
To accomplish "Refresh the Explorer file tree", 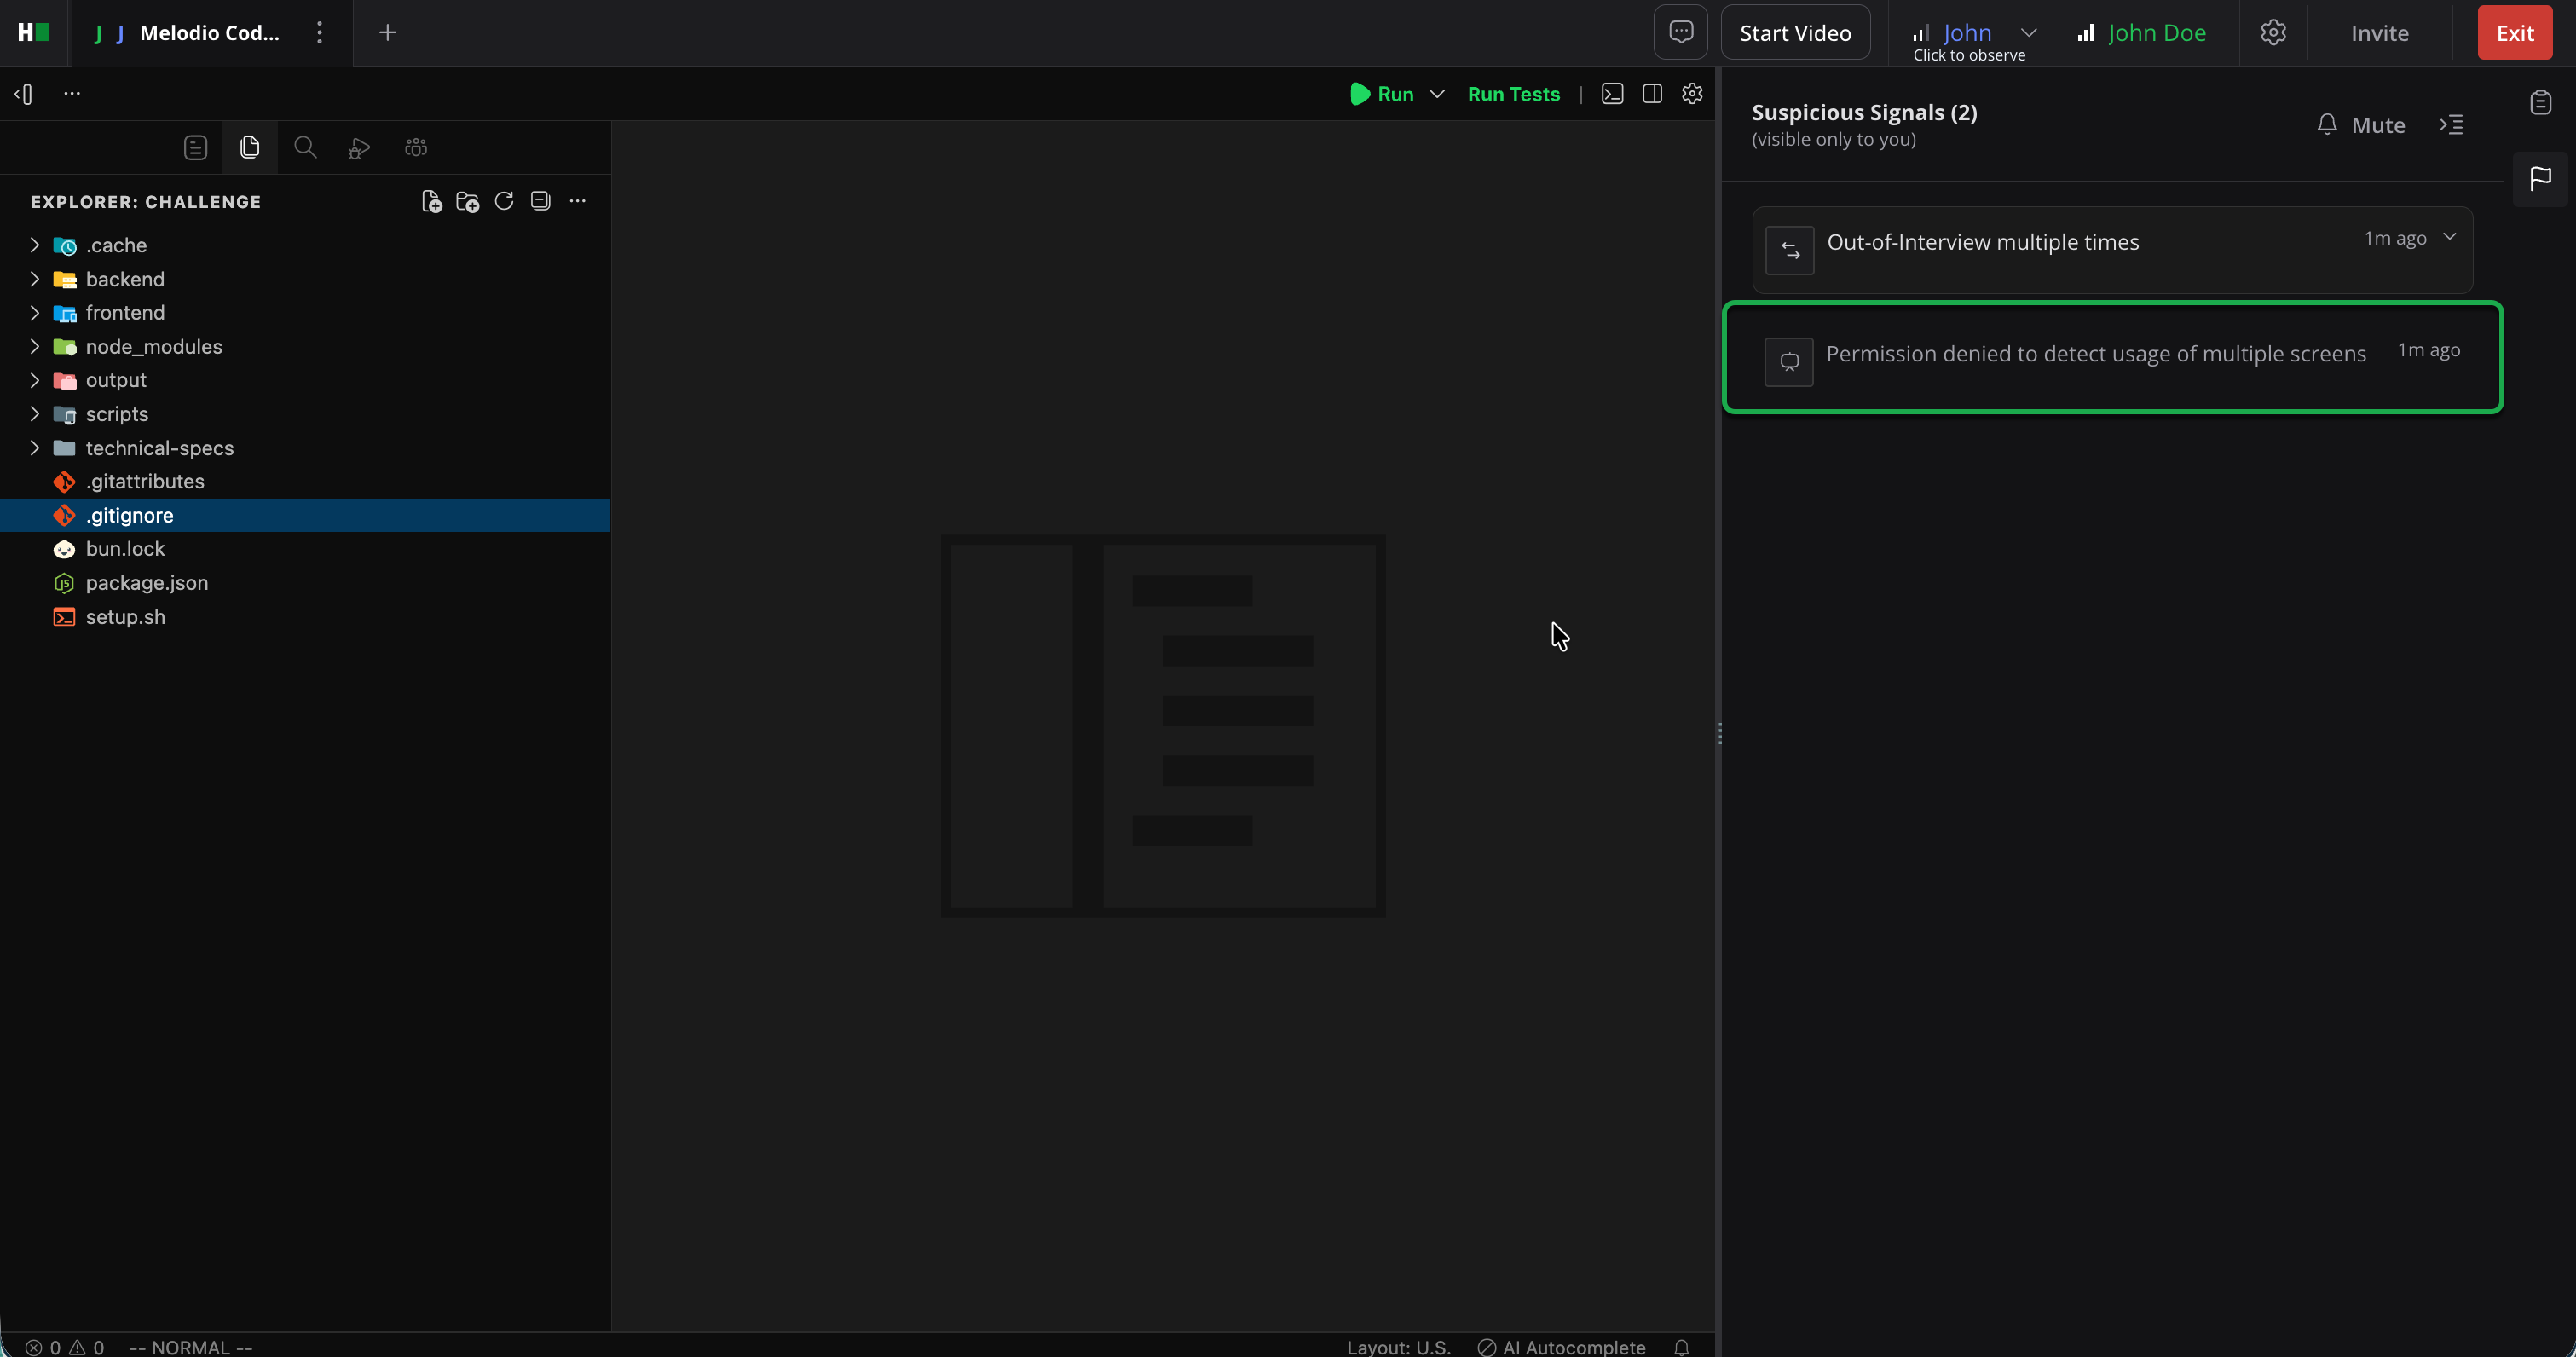I will 504,201.
